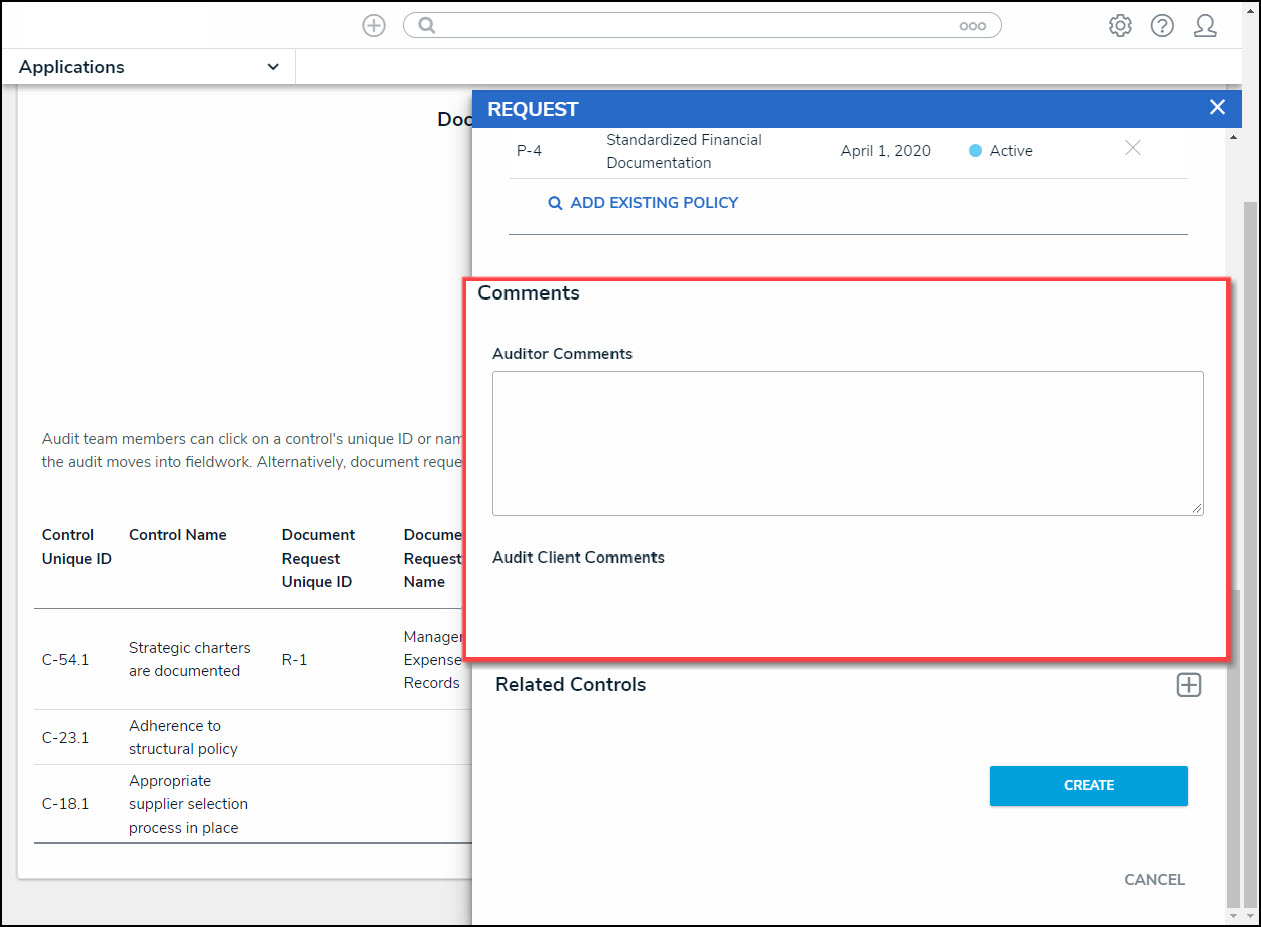Click the Standardized Financial Documentation policy name
Viewport: 1261px width, 927px height.
click(x=684, y=151)
